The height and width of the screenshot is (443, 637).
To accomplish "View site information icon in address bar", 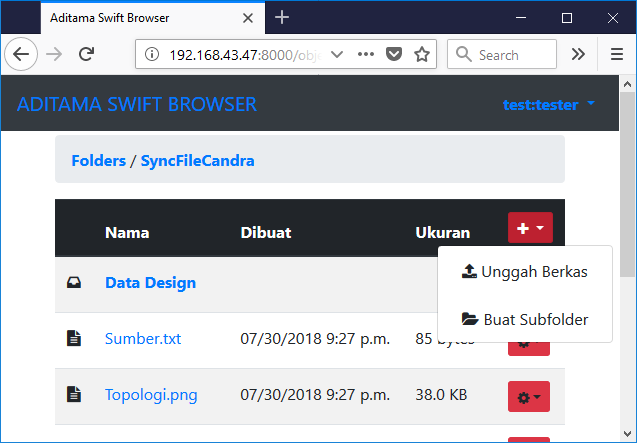I will click(x=152, y=54).
